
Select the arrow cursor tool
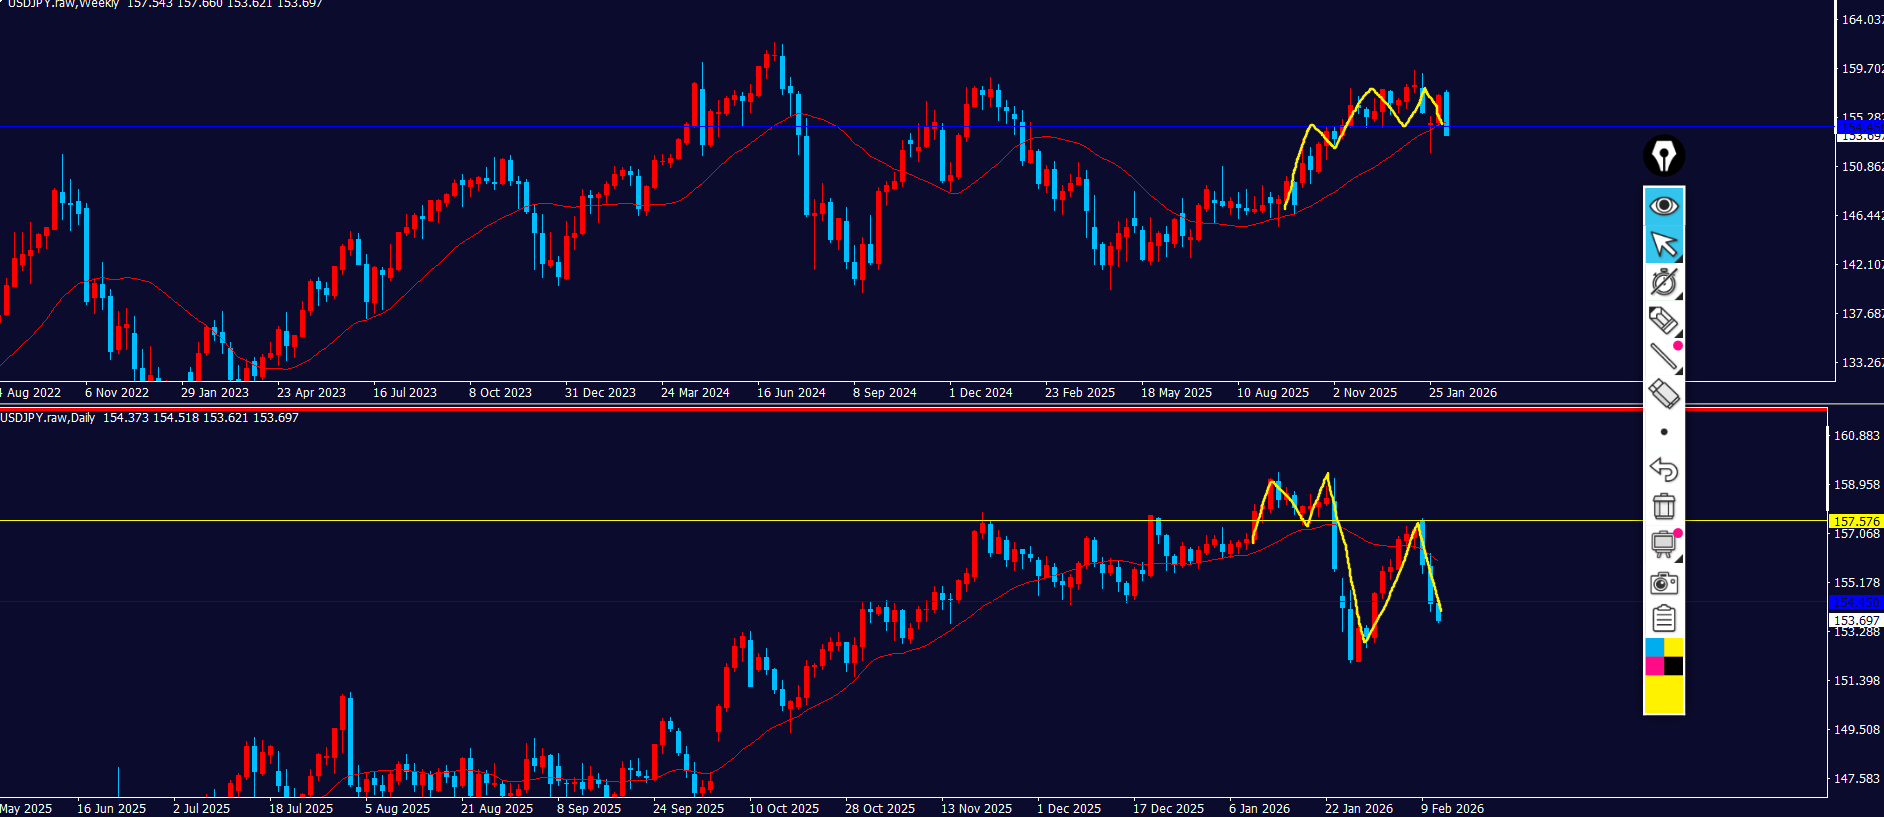coord(1664,244)
